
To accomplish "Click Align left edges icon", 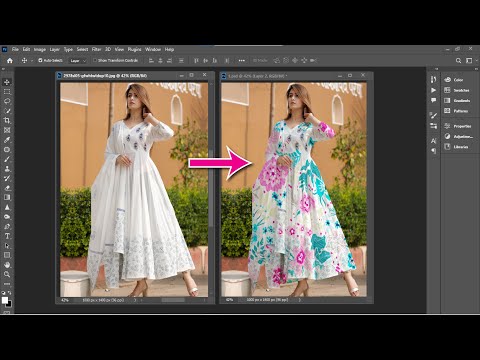I will tap(151, 61).
